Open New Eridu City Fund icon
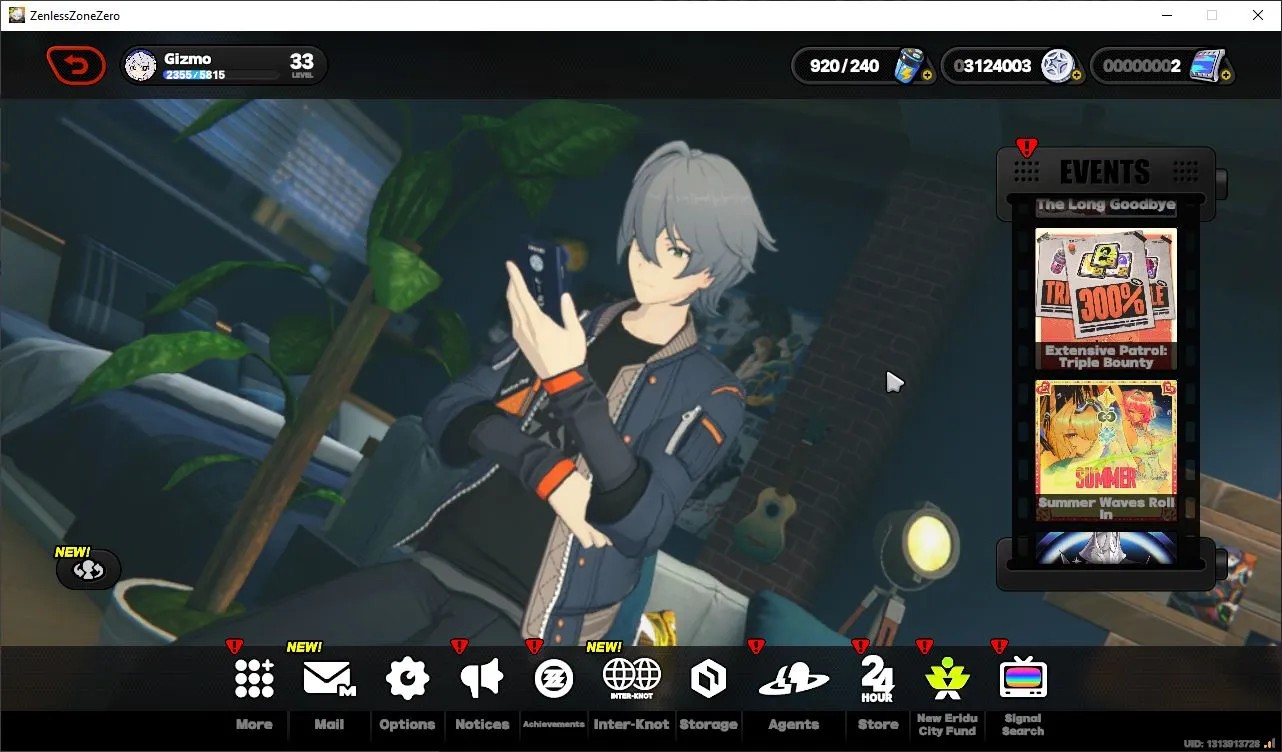Image resolution: width=1282 pixels, height=752 pixels. coord(945,680)
